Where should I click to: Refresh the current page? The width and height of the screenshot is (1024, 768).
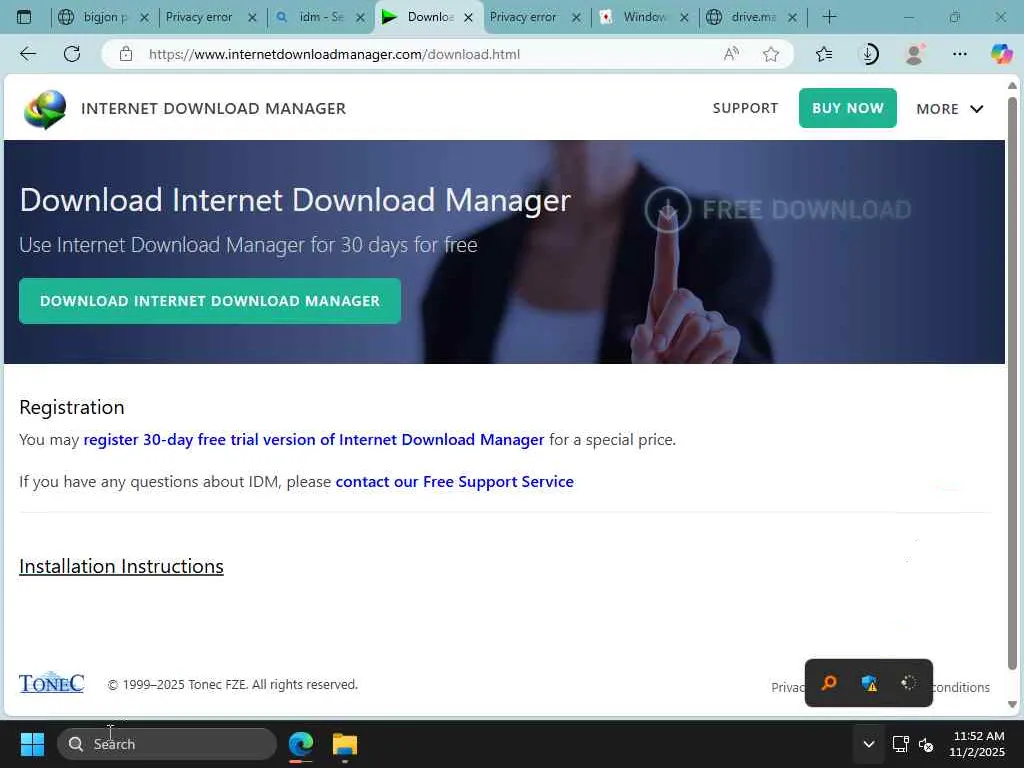(x=72, y=54)
